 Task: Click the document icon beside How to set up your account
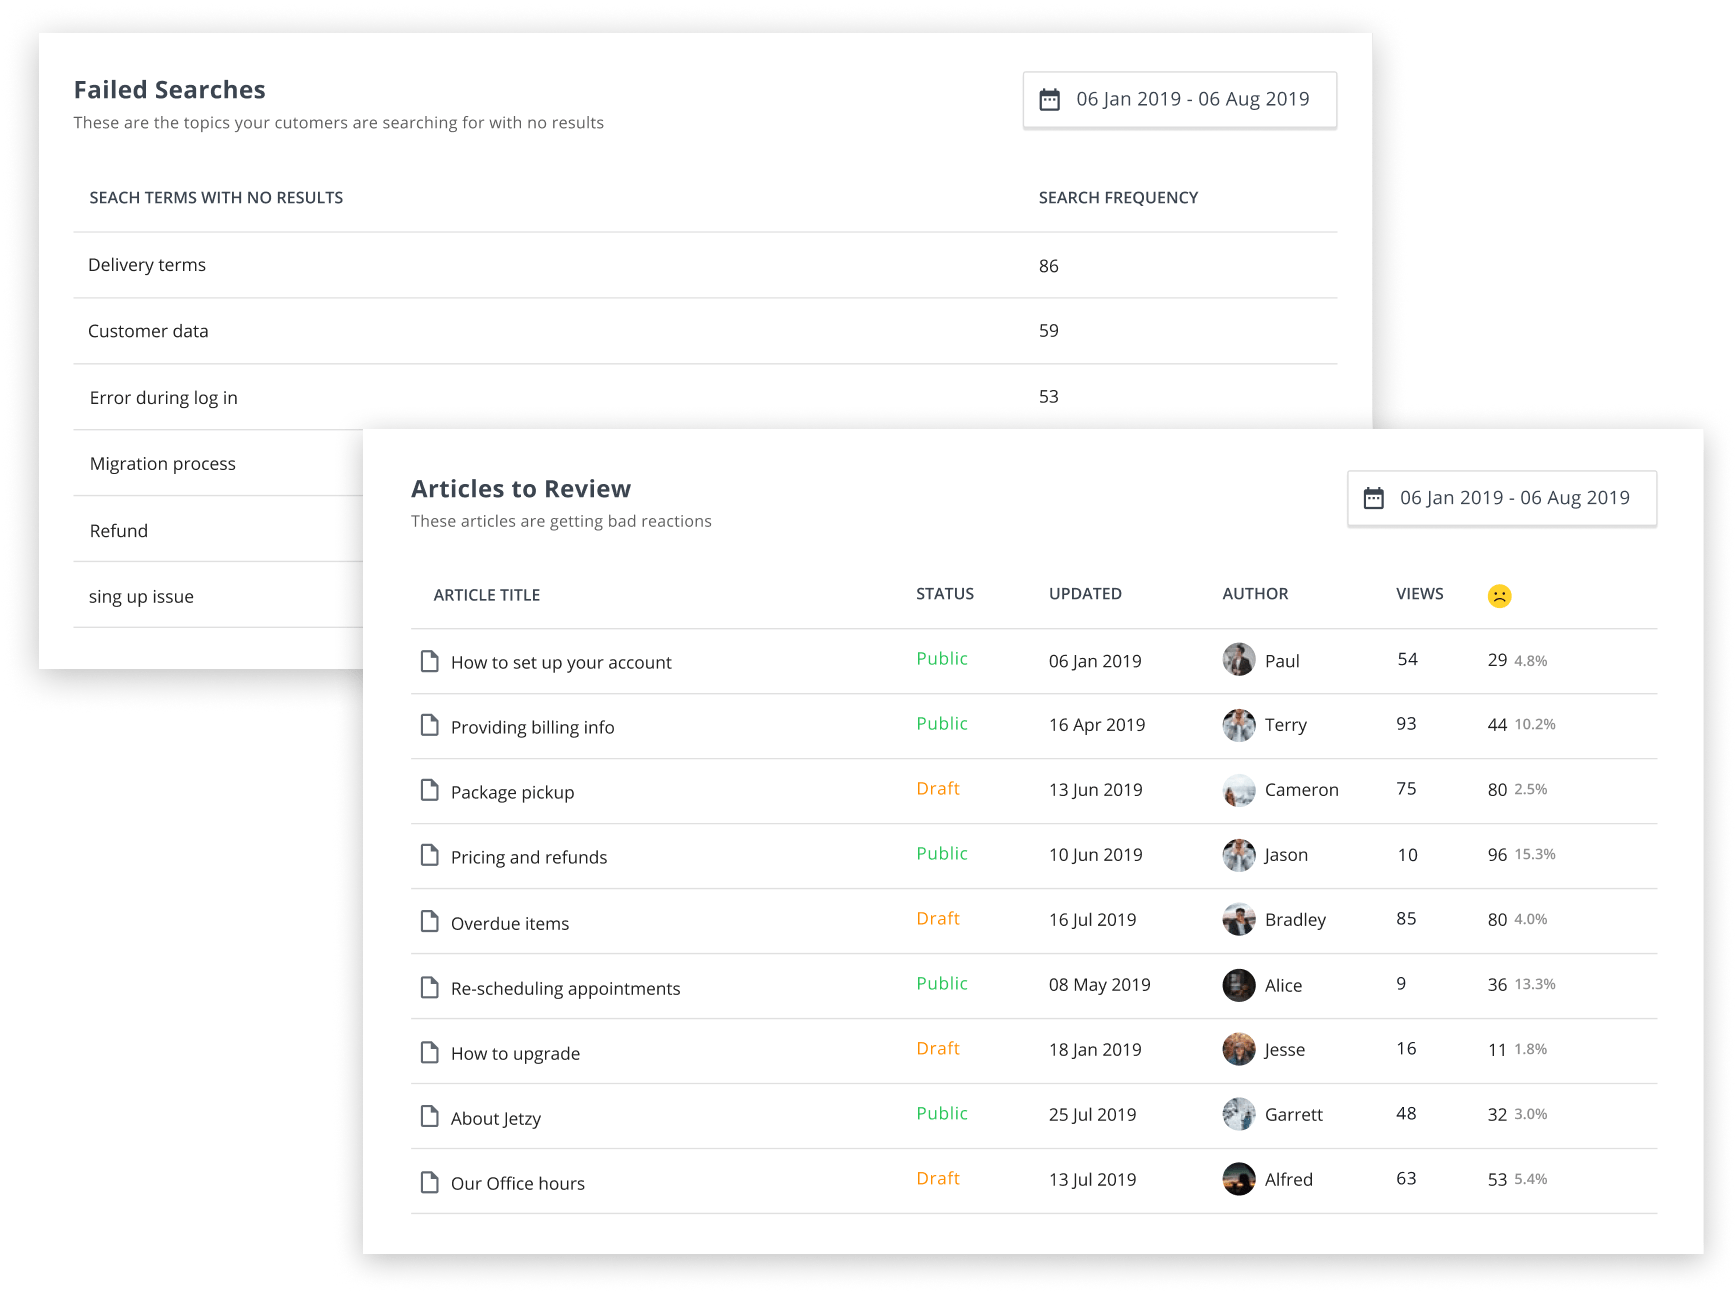click(x=430, y=661)
